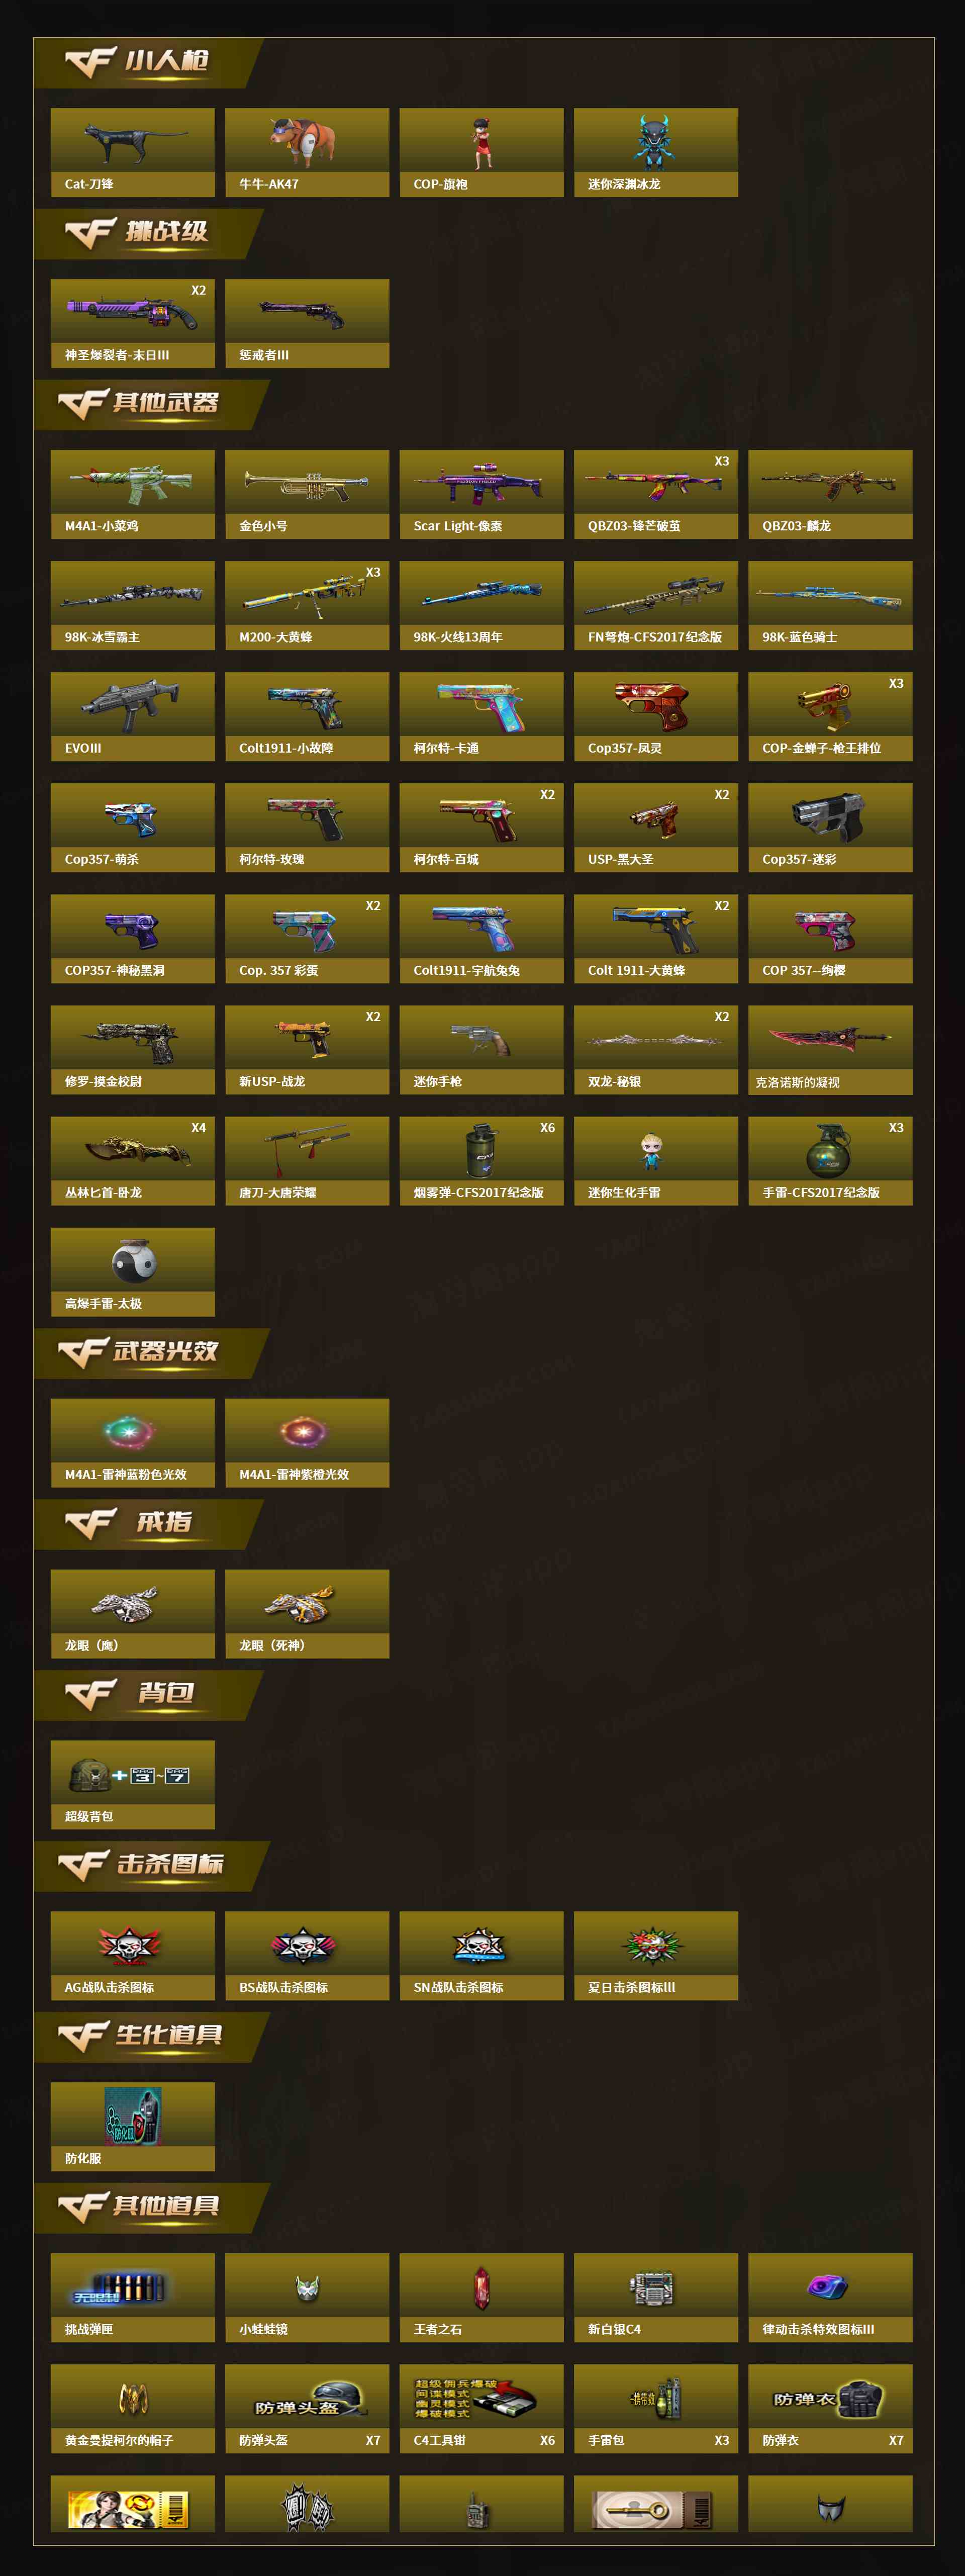
Task: Choose the 迷你生化手雷 item
Action: 656,1161
